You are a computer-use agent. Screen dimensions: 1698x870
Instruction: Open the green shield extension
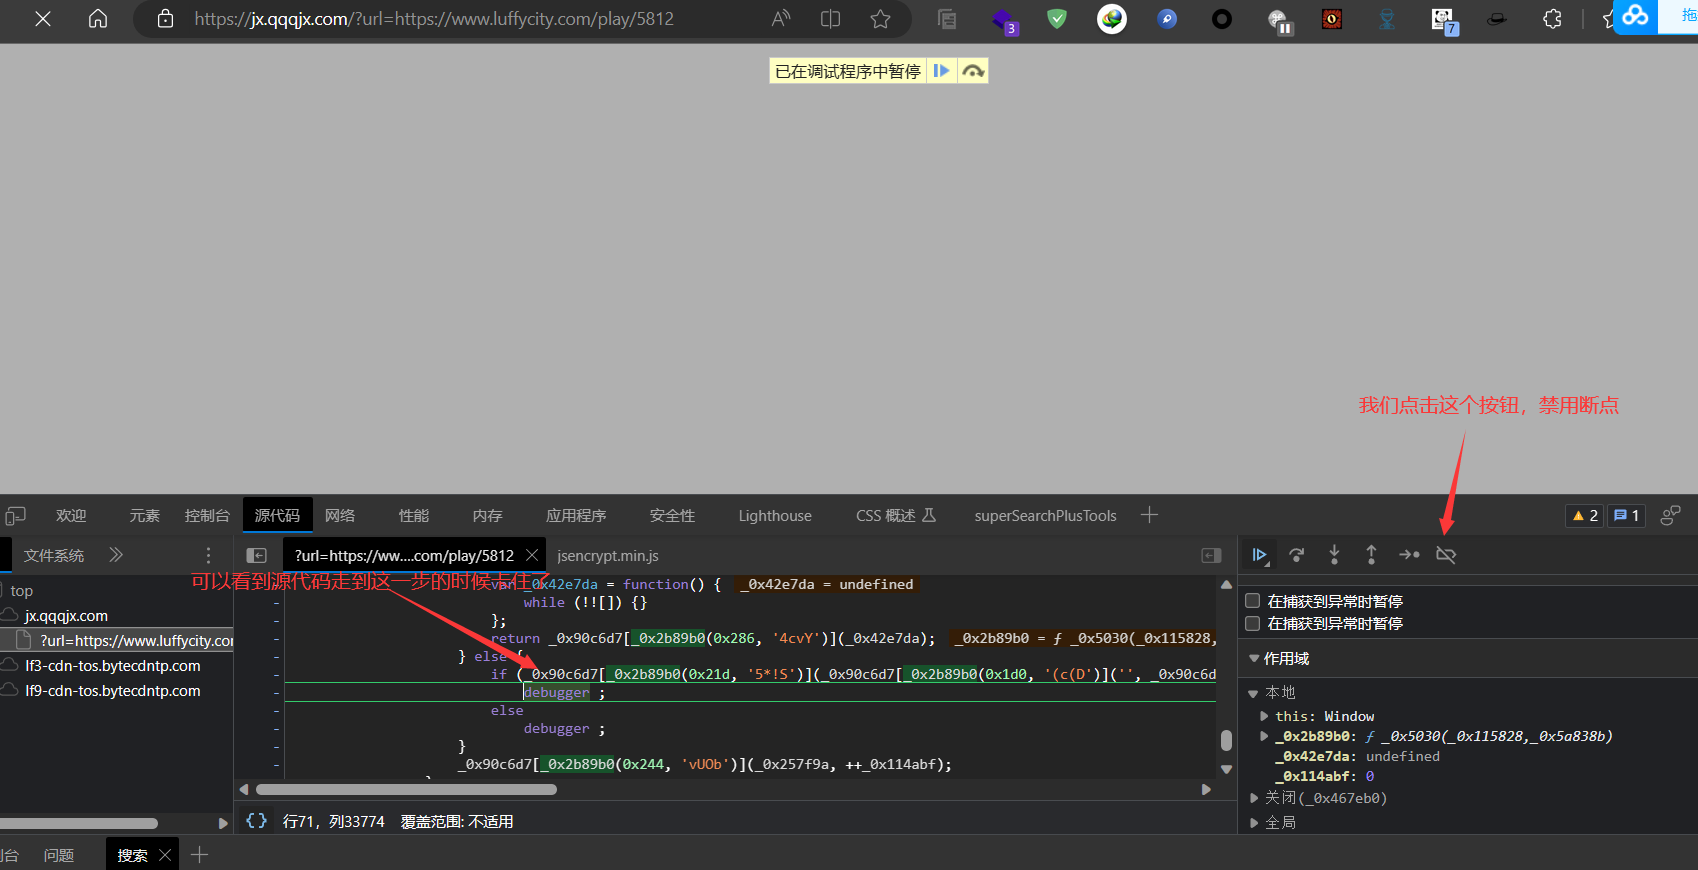point(1057,19)
